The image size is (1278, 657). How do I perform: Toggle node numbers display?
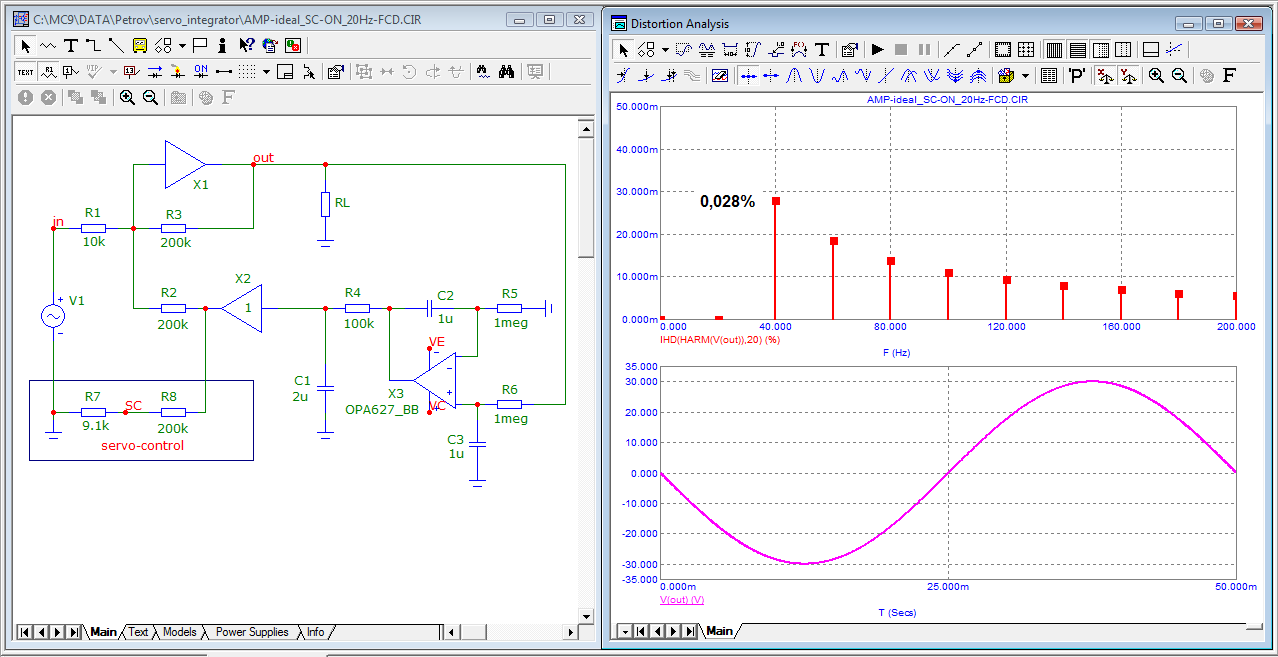coord(71,72)
